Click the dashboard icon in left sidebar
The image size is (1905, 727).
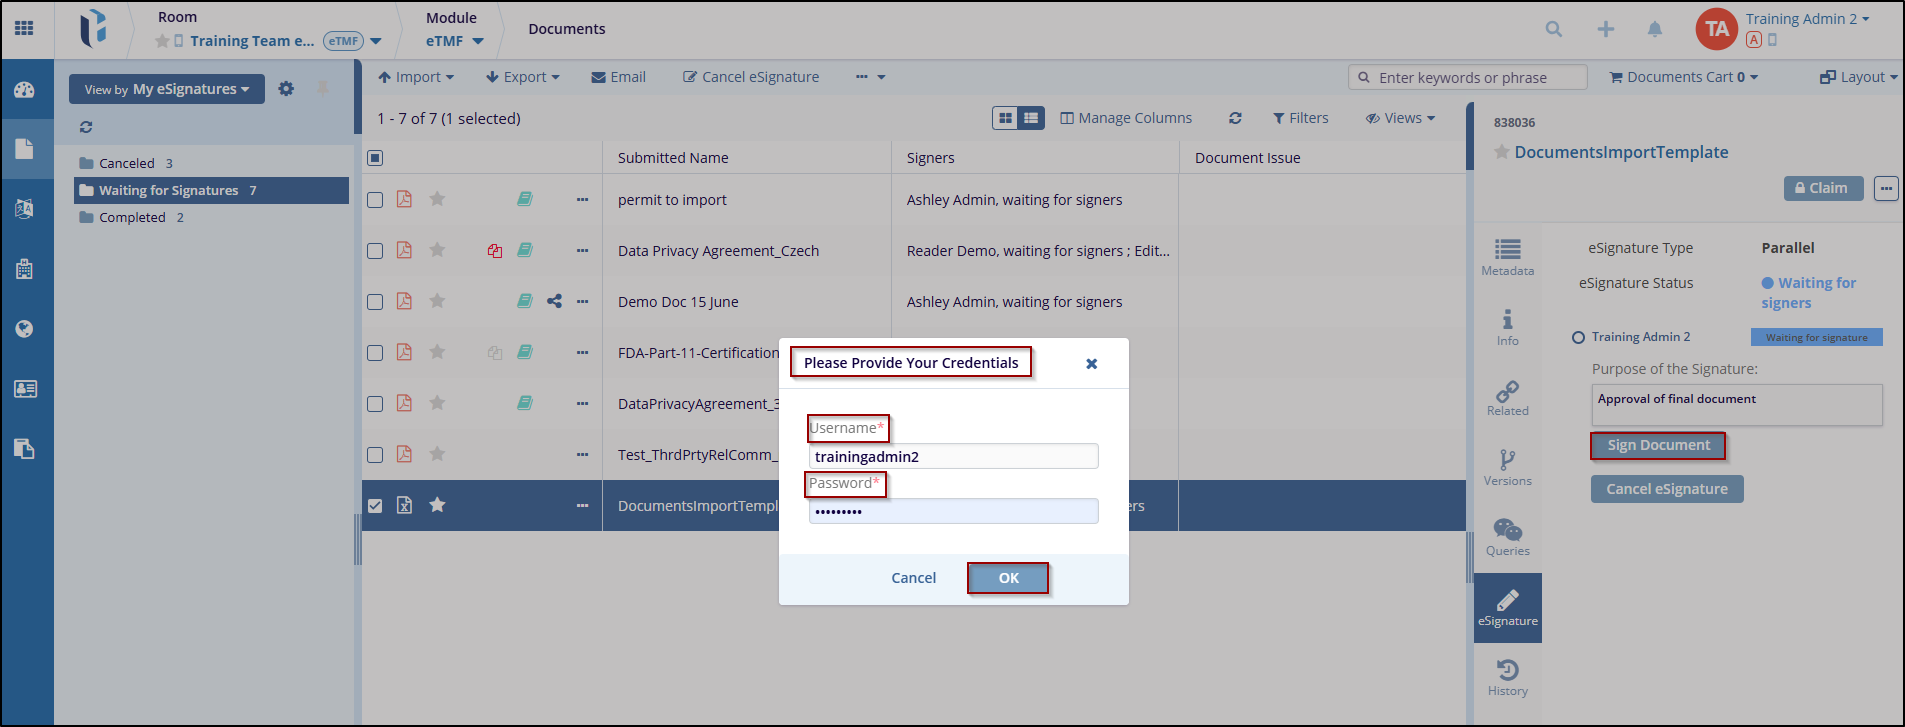pyautogui.click(x=25, y=90)
